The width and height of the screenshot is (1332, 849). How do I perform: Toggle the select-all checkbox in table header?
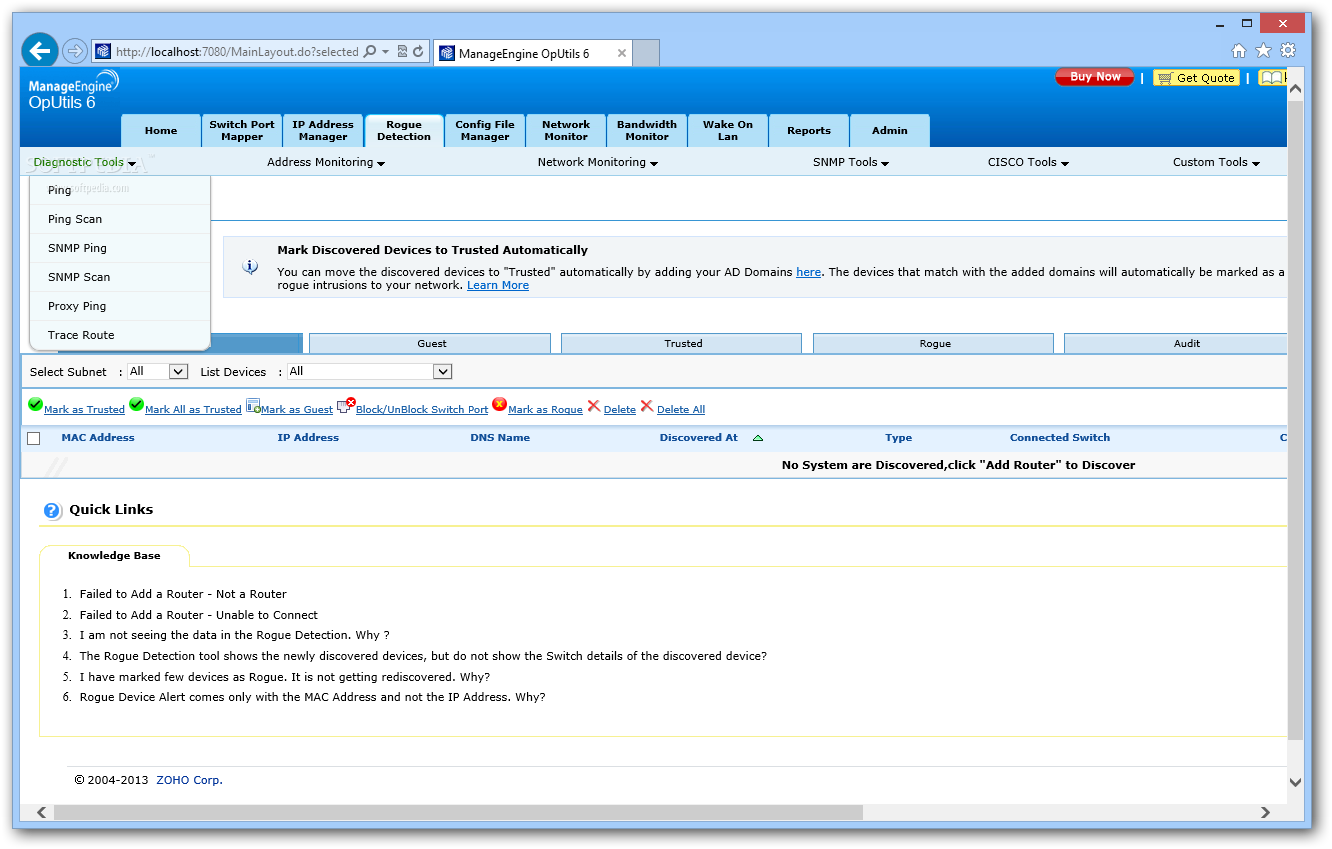coord(34,438)
